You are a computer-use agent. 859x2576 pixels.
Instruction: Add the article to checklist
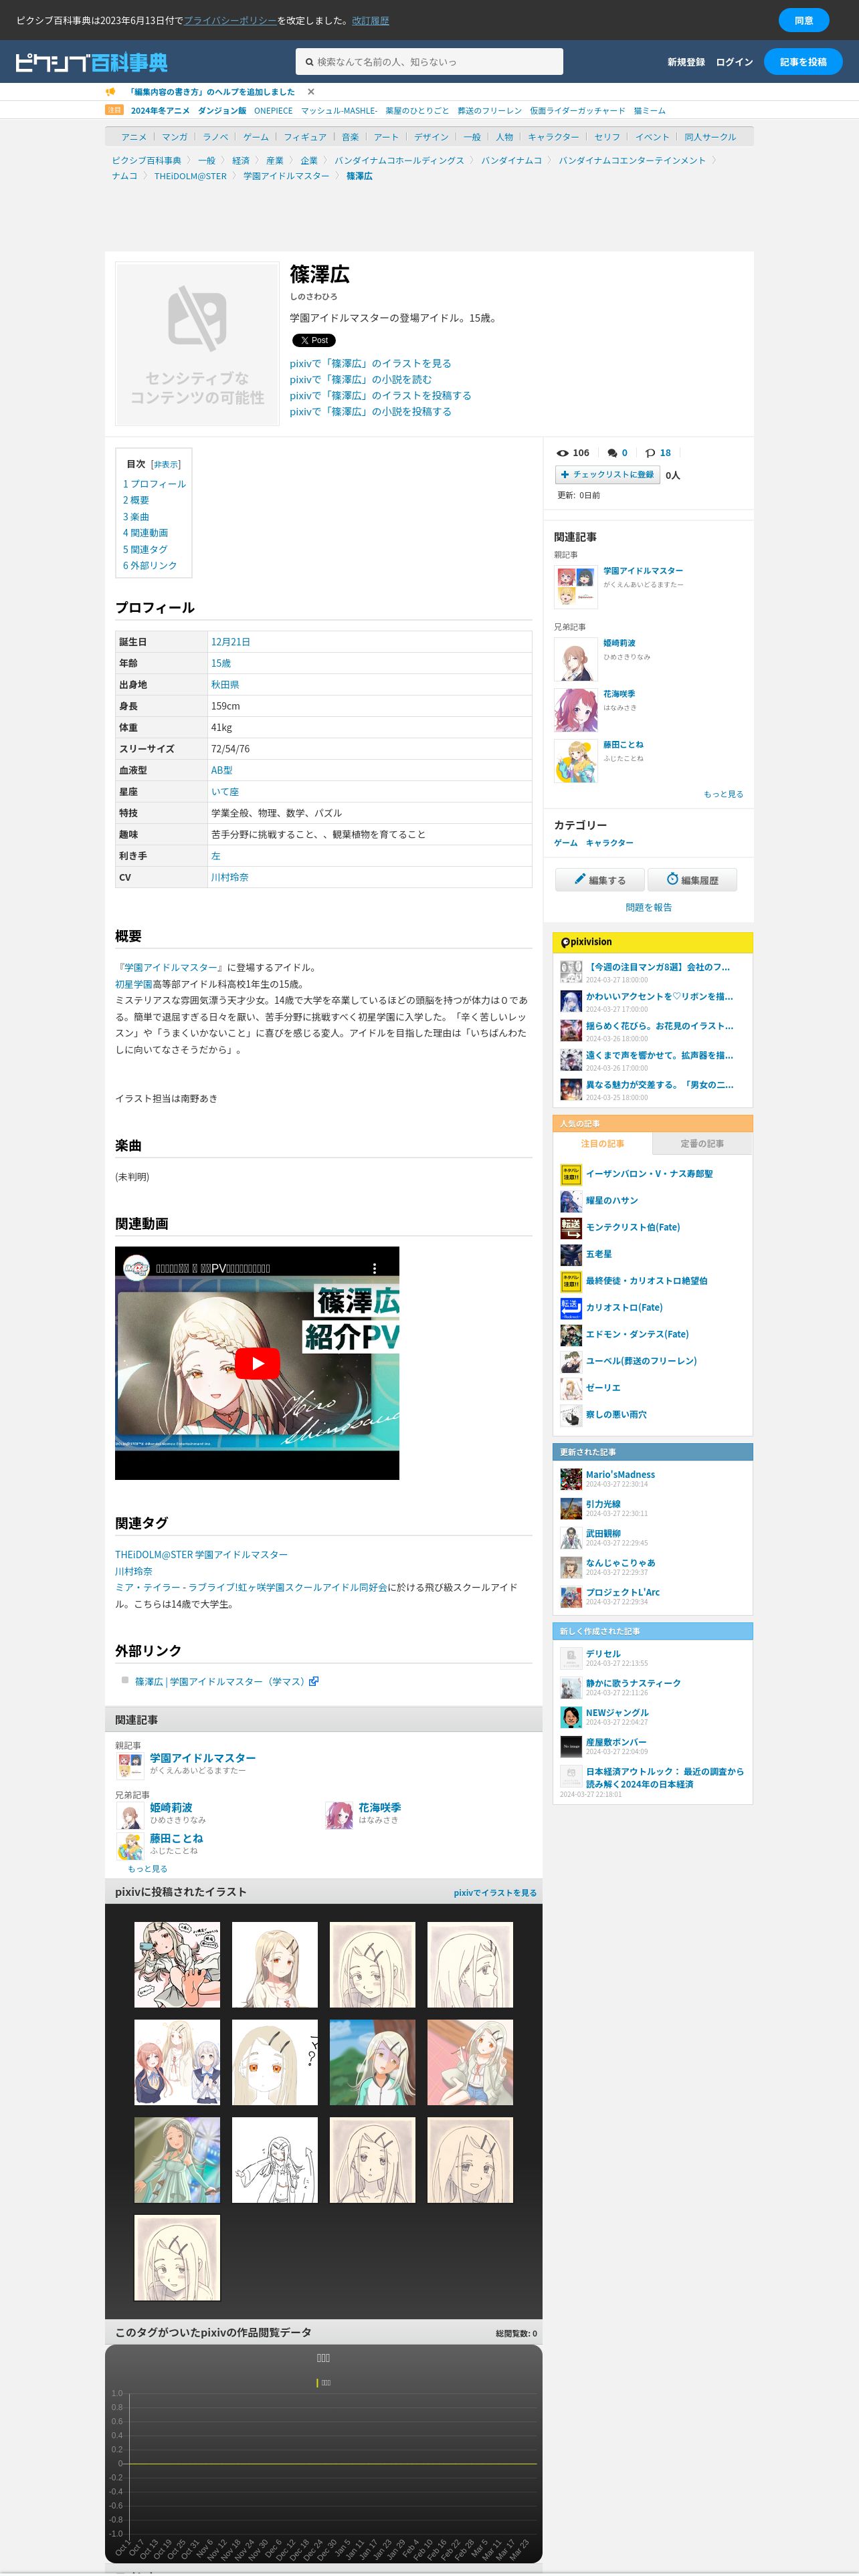coord(607,475)
